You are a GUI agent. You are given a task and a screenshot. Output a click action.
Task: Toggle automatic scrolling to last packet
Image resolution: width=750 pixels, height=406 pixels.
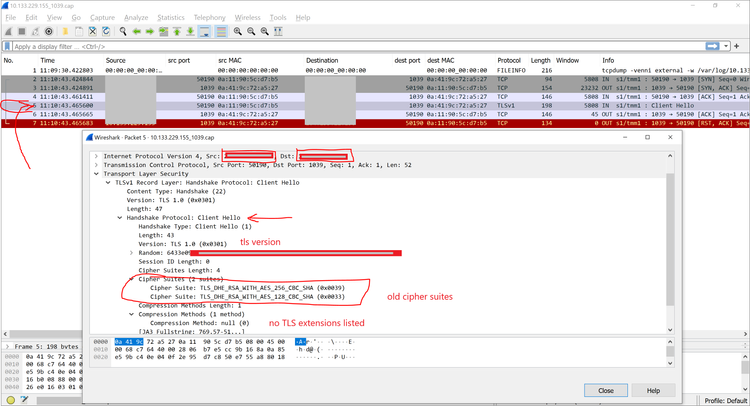207,31
